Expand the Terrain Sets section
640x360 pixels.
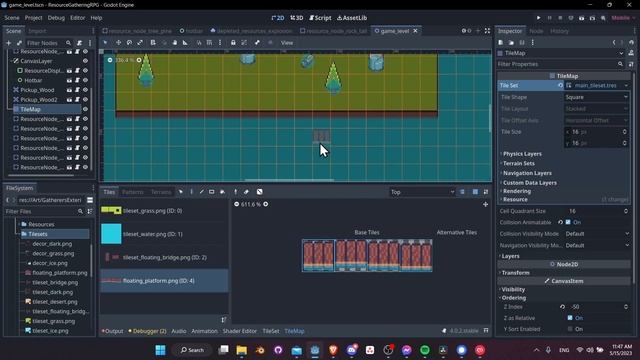(518, 163)
